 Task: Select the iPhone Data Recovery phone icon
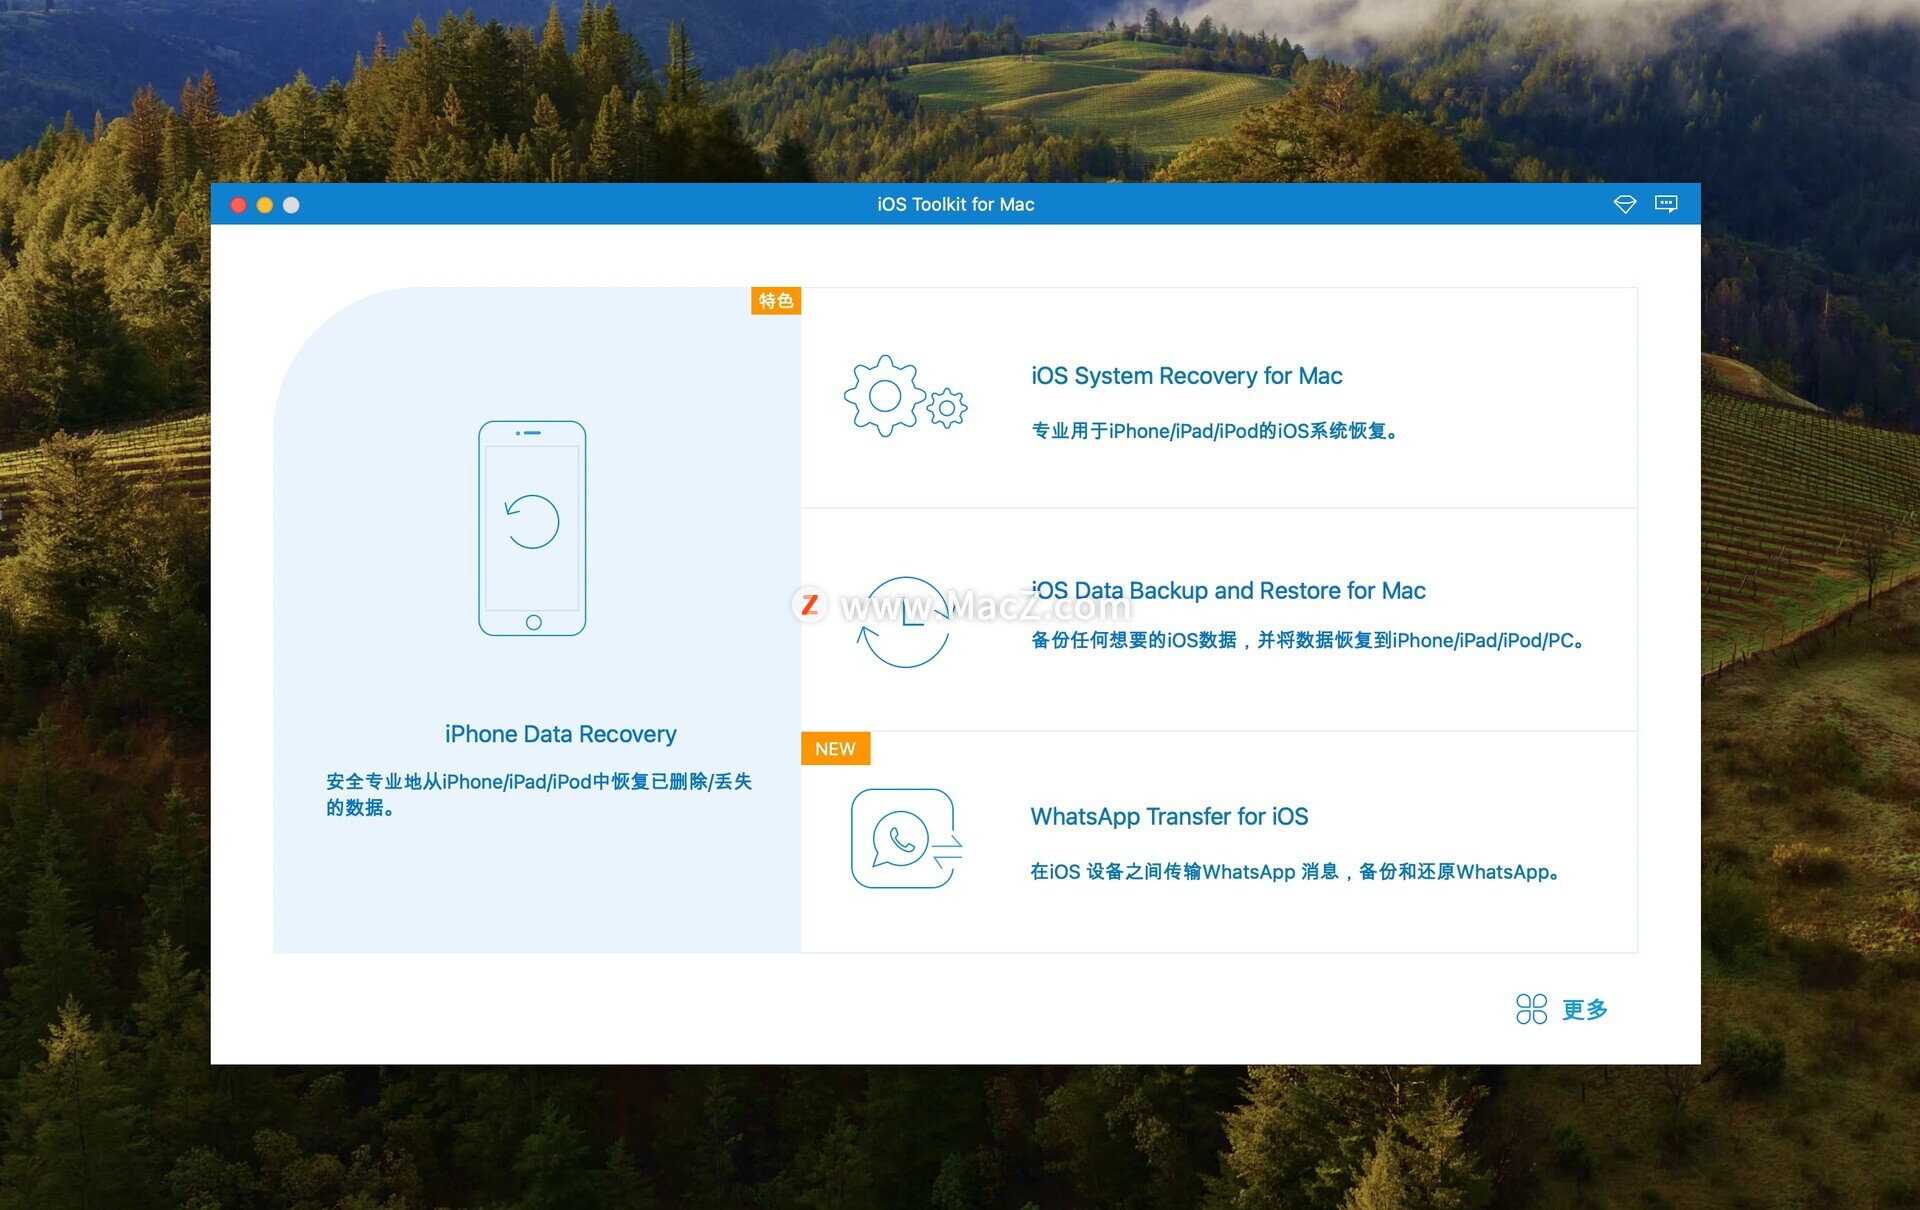532,528
